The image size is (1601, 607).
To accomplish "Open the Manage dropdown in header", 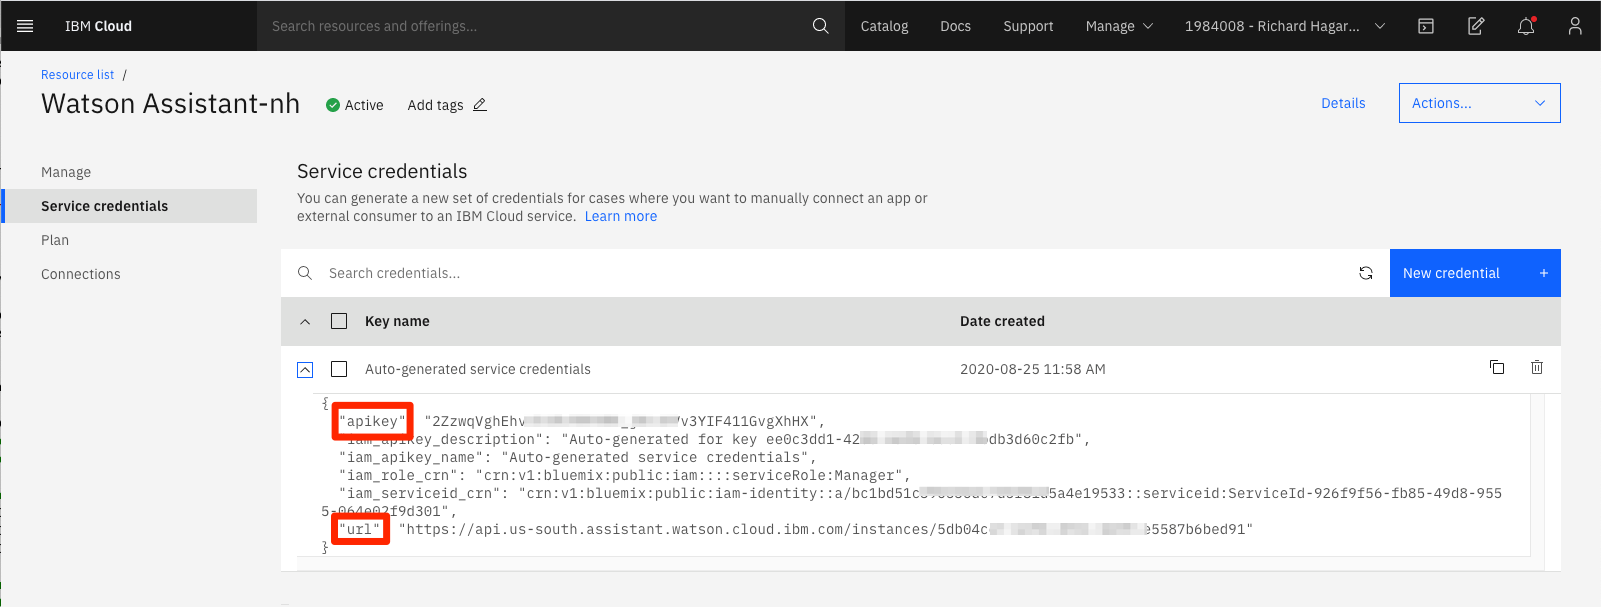I will click(1119, 26).
